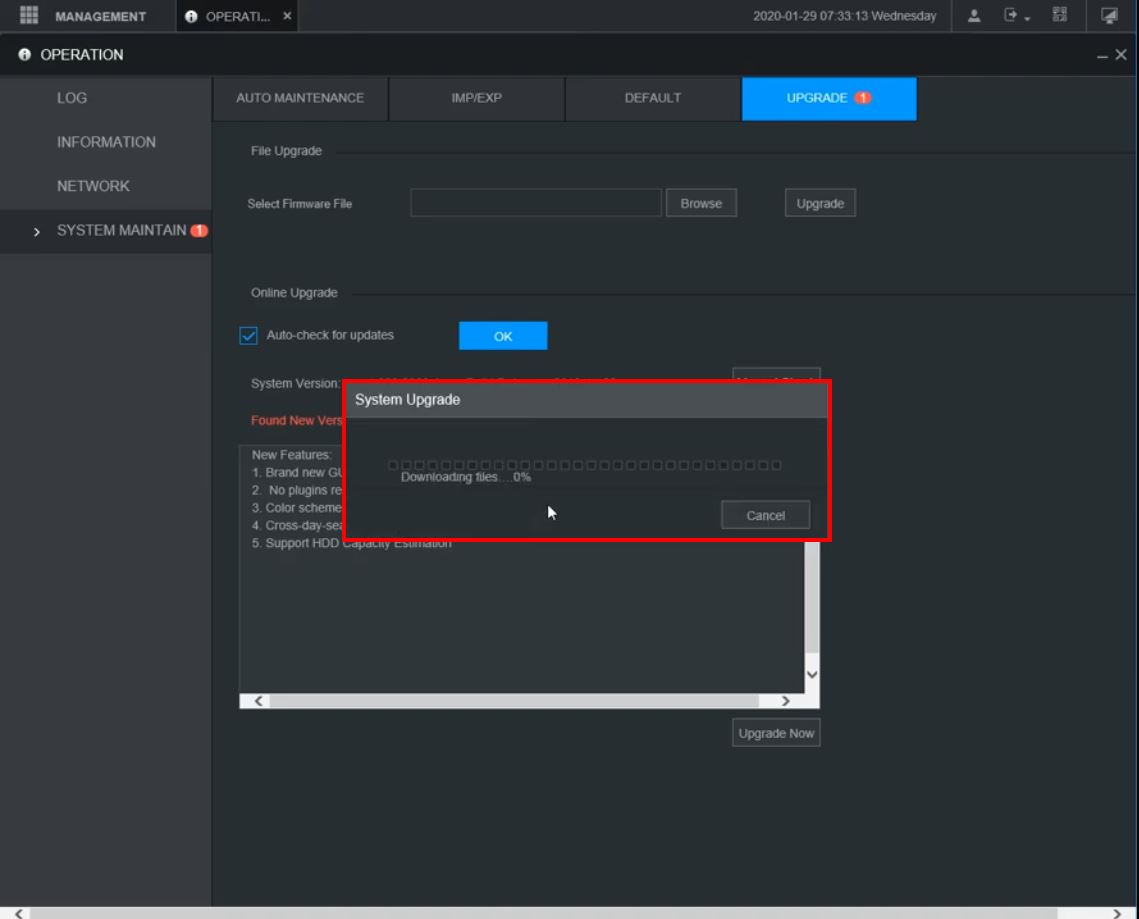1139x919 pixels.
Task: Click the Select Firmware File input field
Action: pos(536,203)
